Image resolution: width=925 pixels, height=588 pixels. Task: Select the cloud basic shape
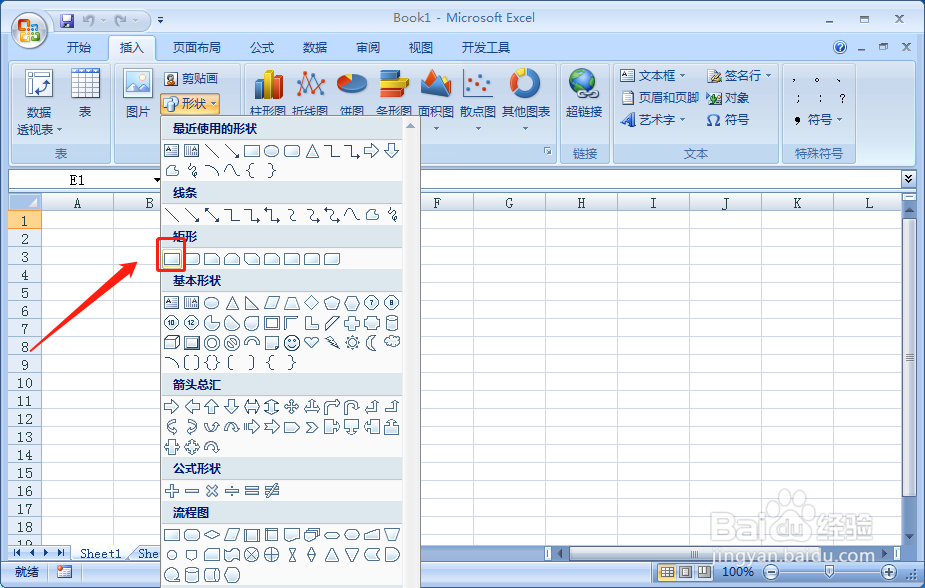click(392, 341)
